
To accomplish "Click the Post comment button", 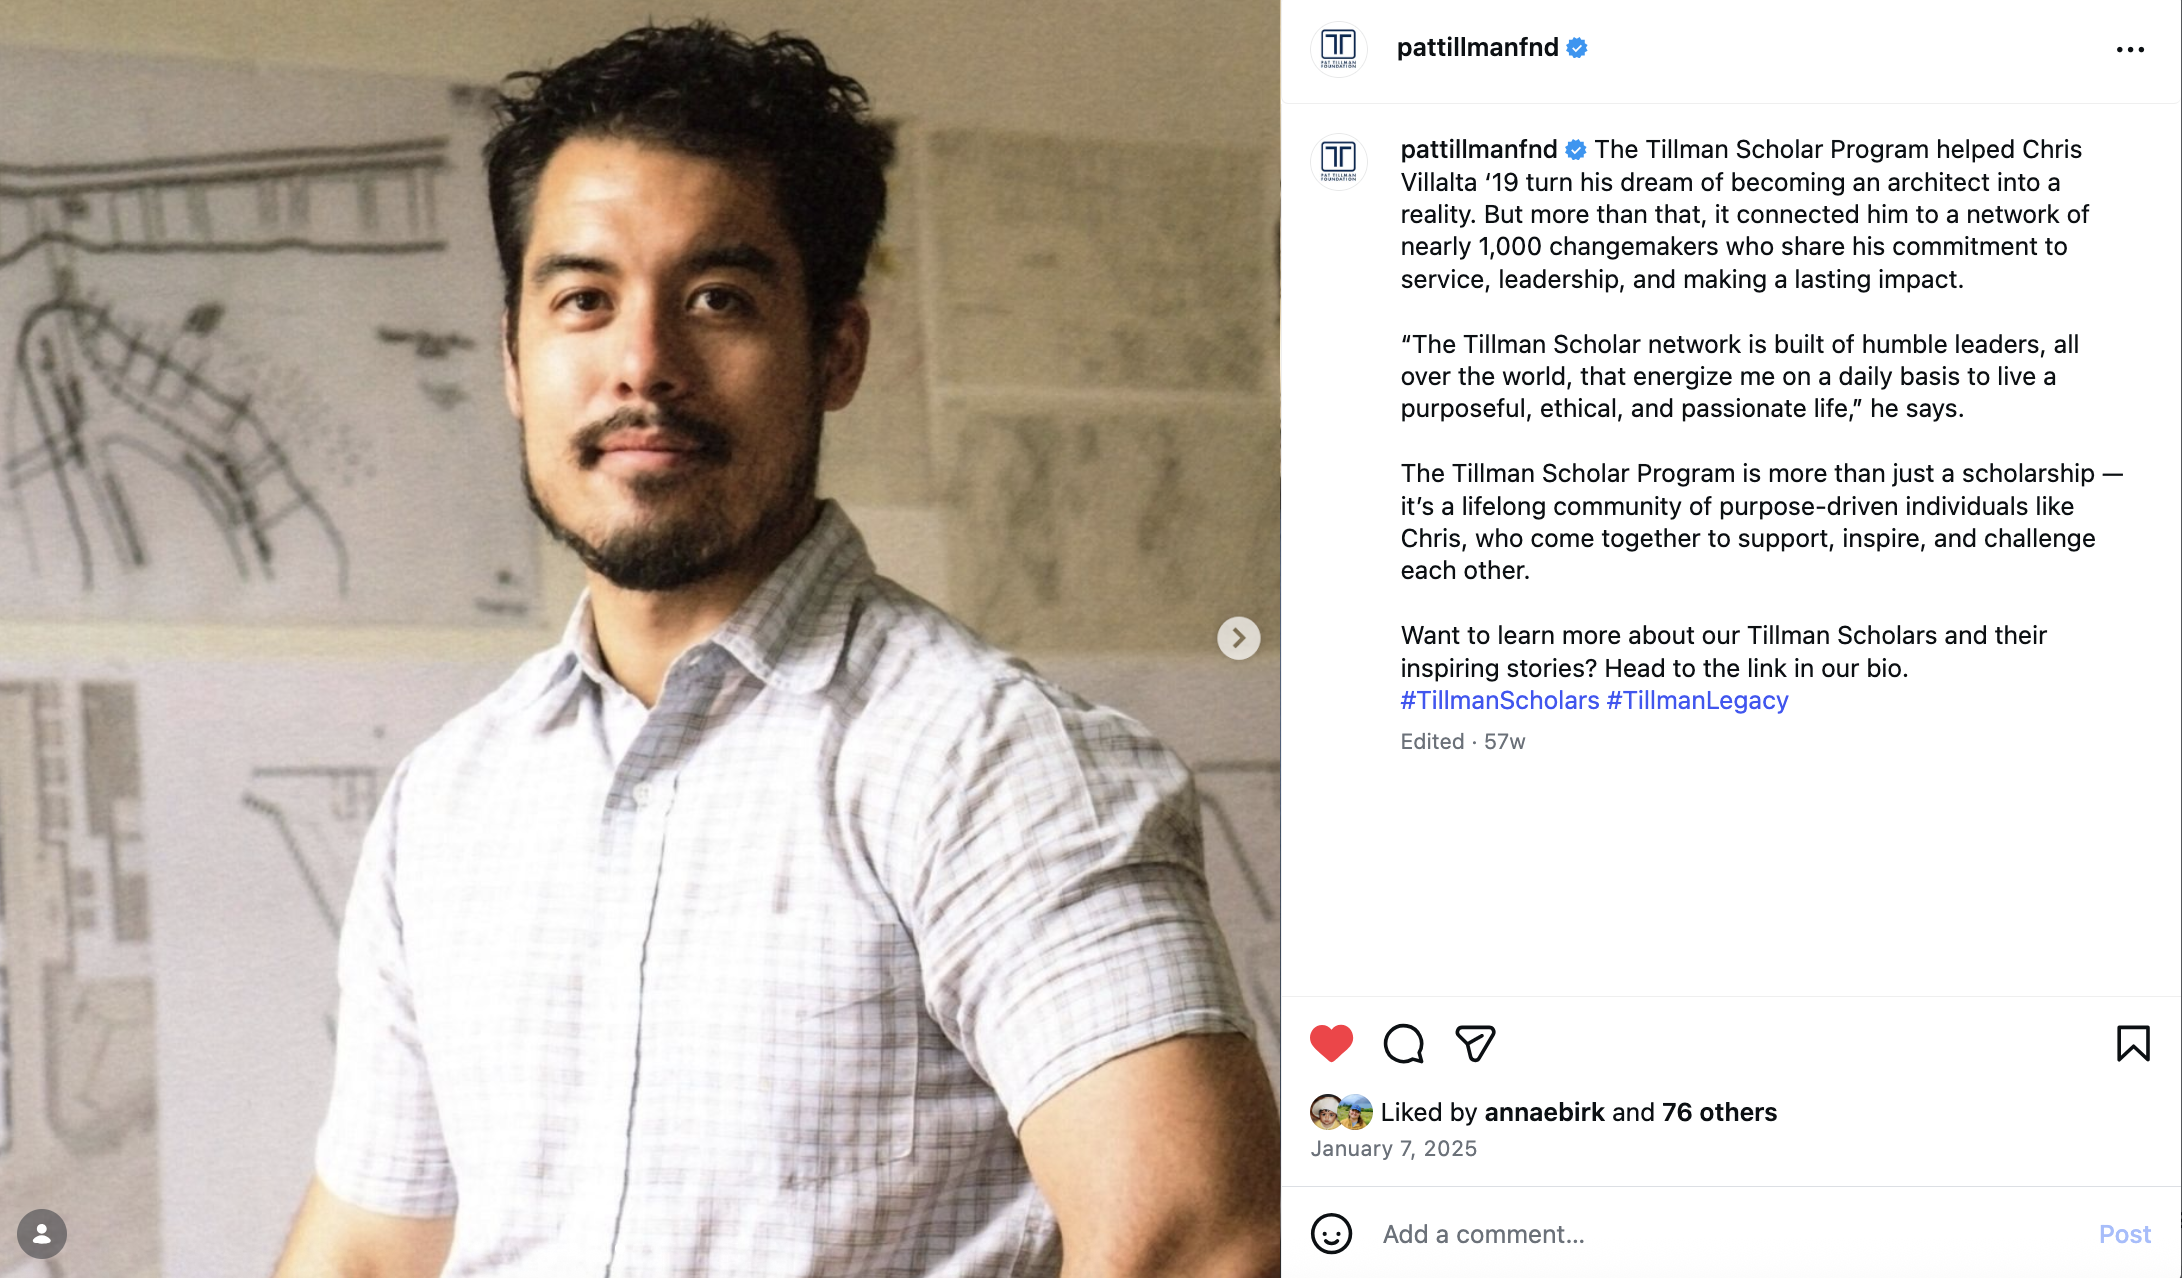I will click(x=2124, y=1234).
